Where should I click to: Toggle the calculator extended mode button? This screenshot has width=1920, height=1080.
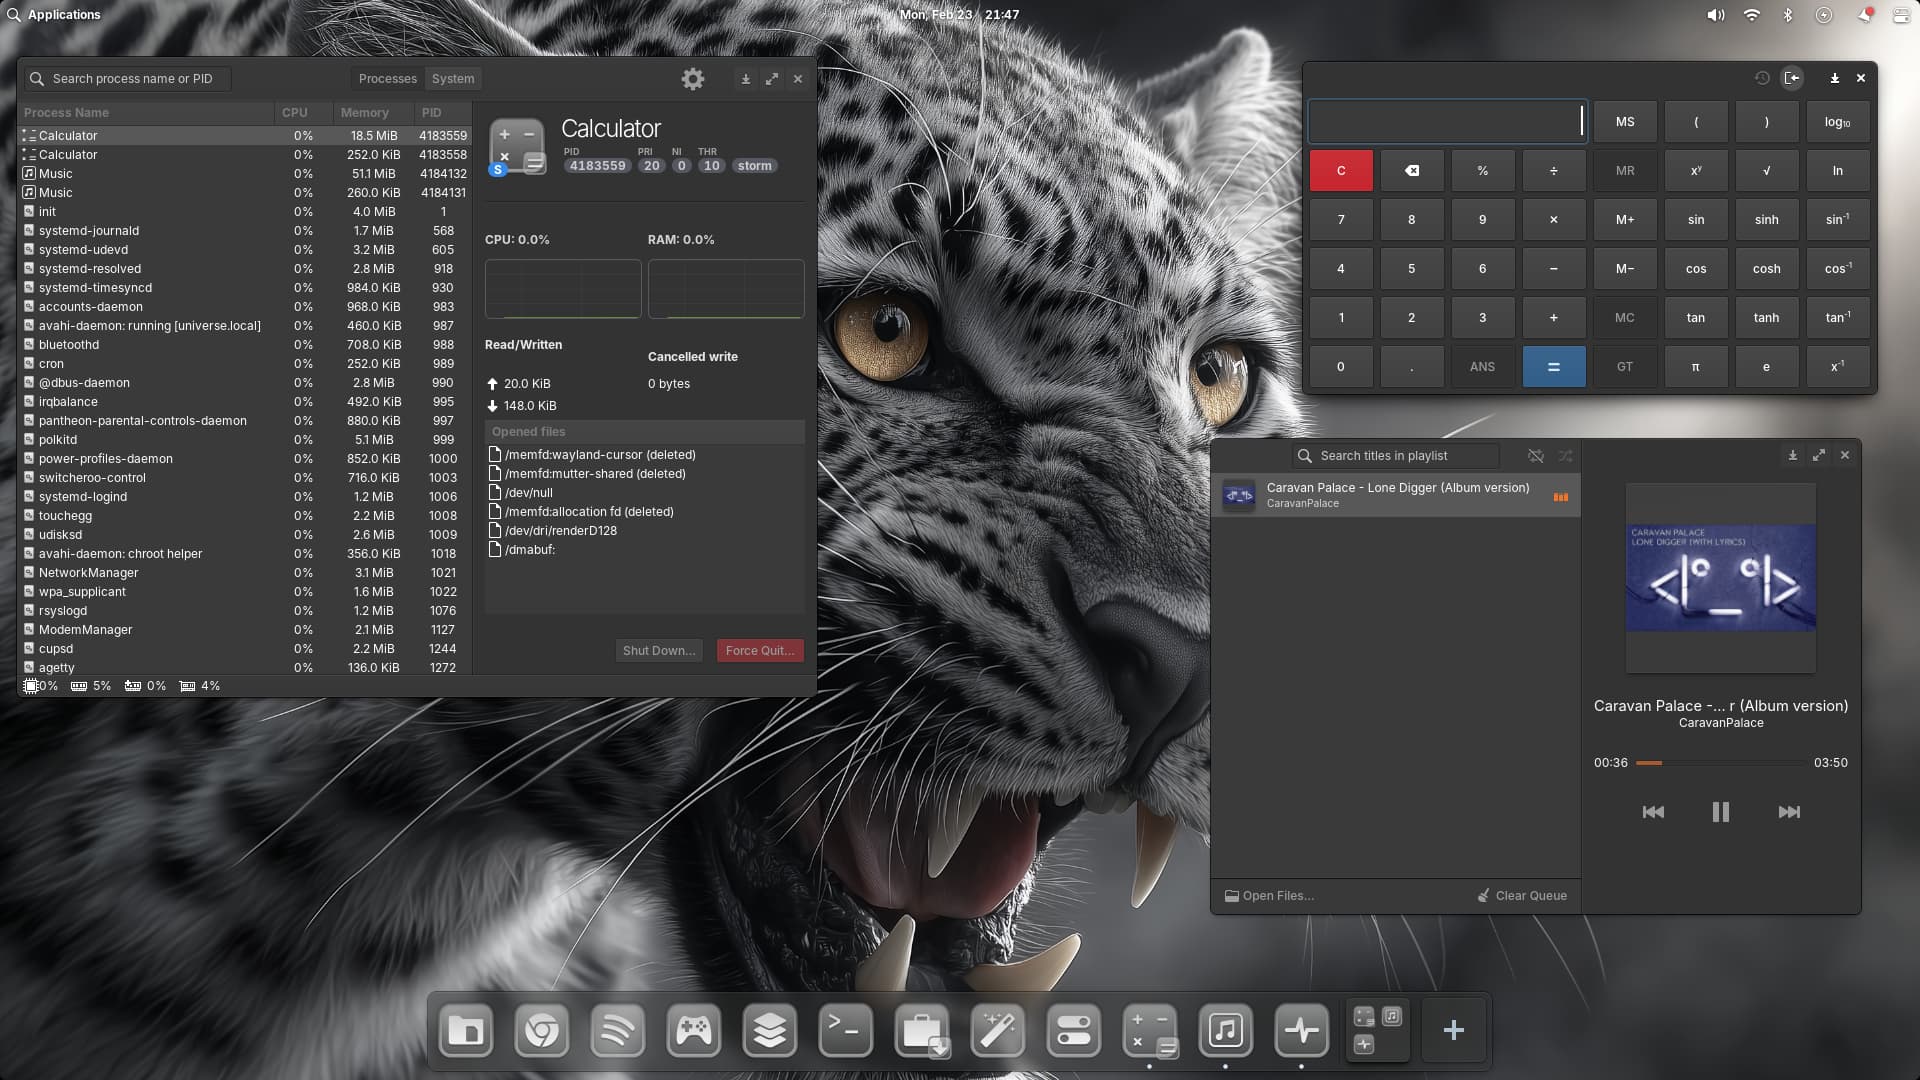click(x=1792, y=78)
